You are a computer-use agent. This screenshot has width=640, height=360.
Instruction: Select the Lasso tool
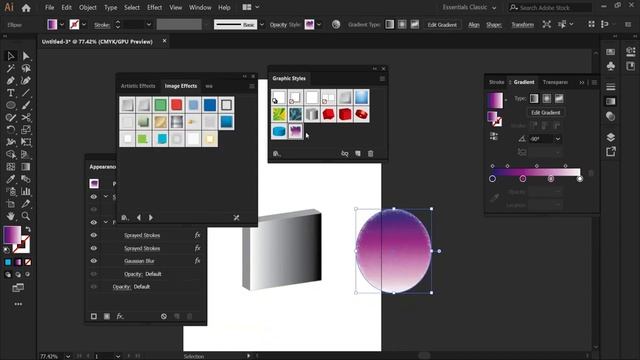point(26,68)
